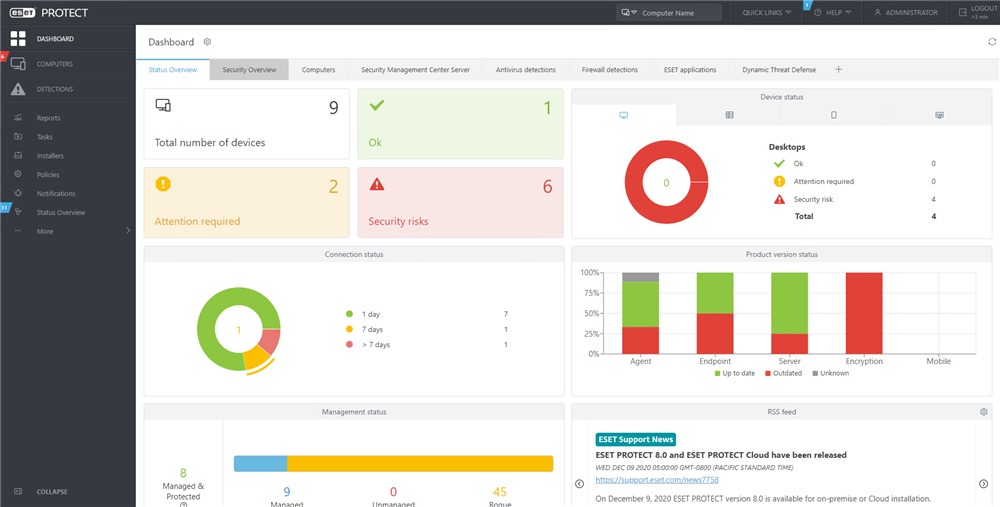Click the red Encryption bar in chart
This screenshot has height=507, width=1000.
[864, 312]
